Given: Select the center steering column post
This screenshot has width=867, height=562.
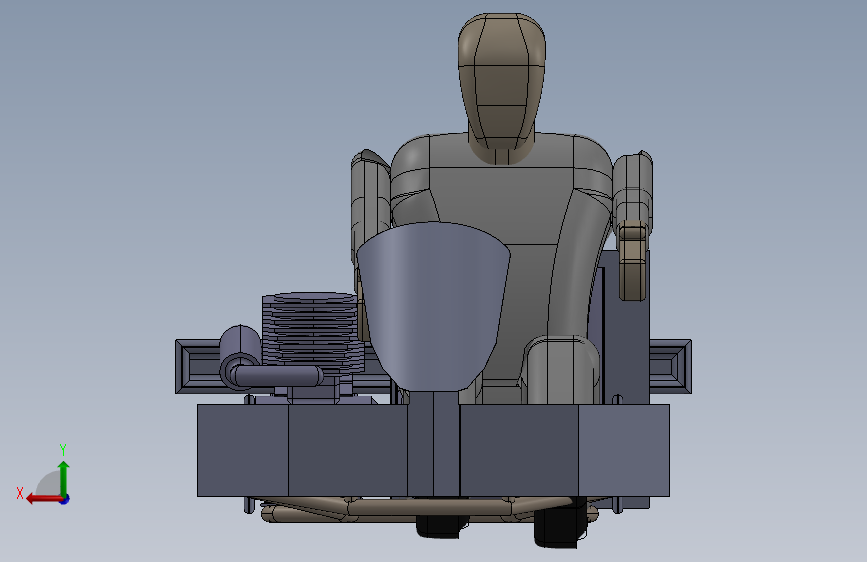Looking at the screenshot, I should (x=434, y=443).
